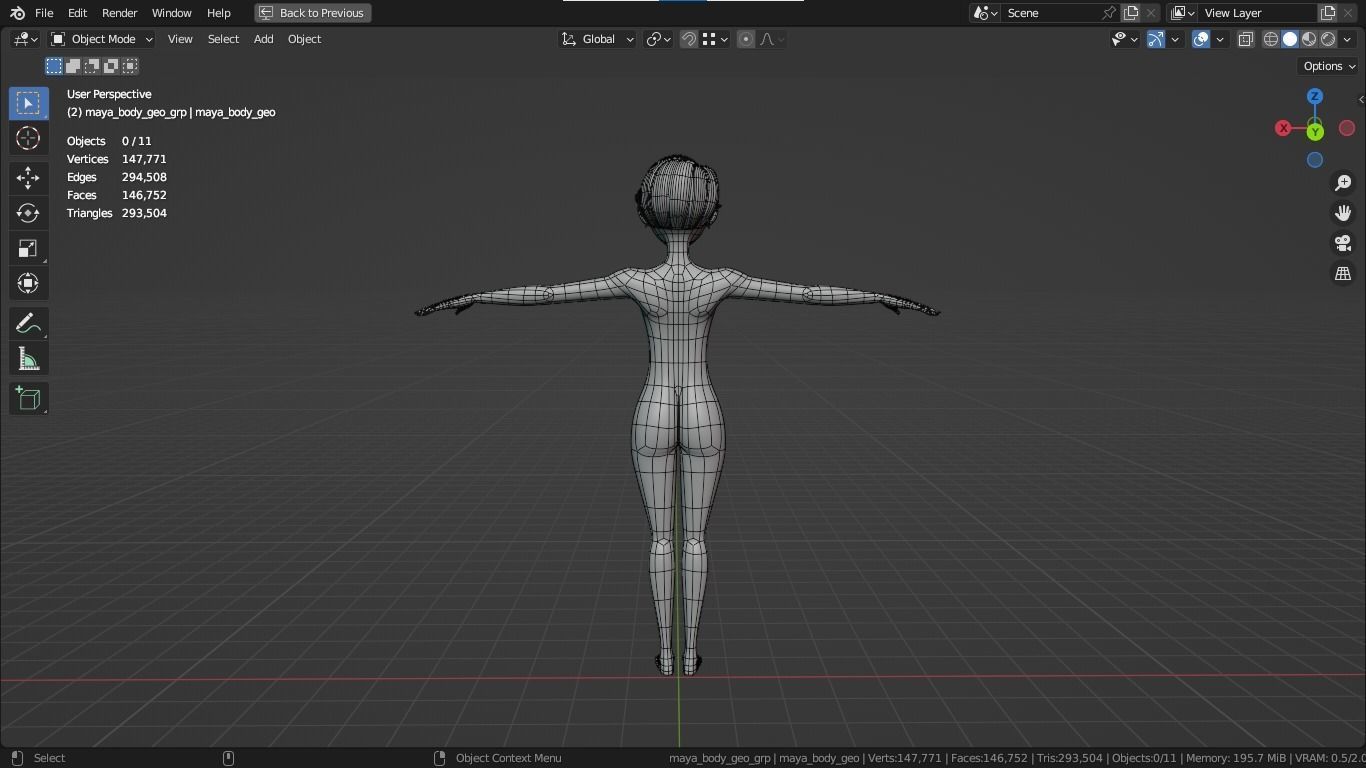Open the Help menu
The height and width of the screenshot is (768, 1366).
[218, 13]
